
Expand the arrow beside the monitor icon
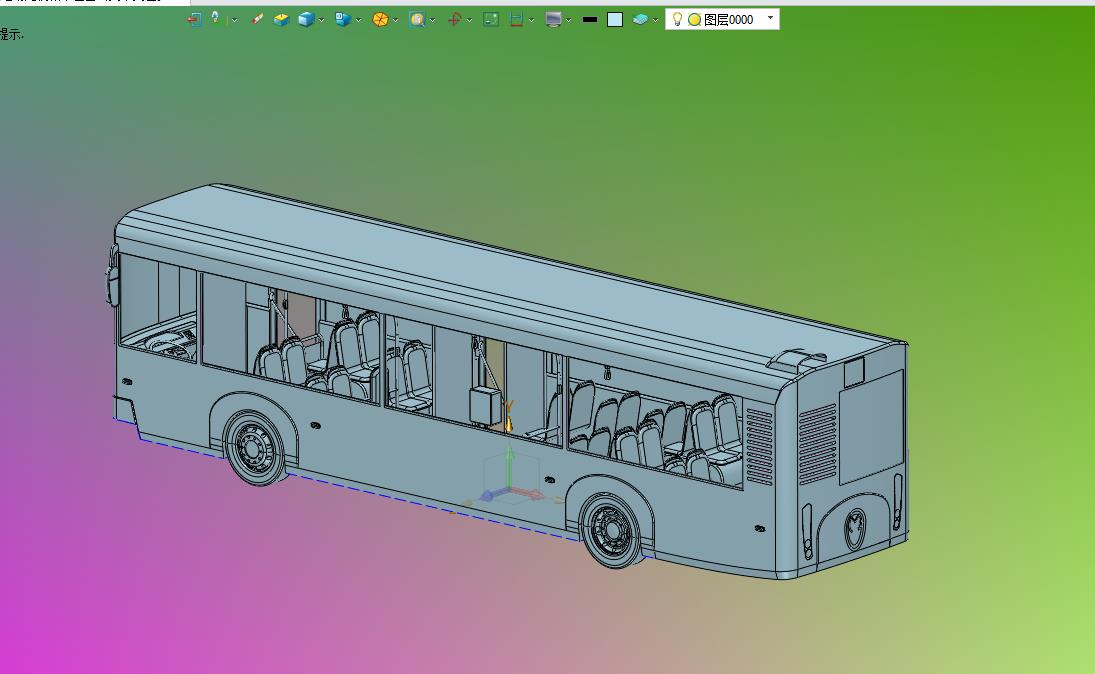click(569, 20)
